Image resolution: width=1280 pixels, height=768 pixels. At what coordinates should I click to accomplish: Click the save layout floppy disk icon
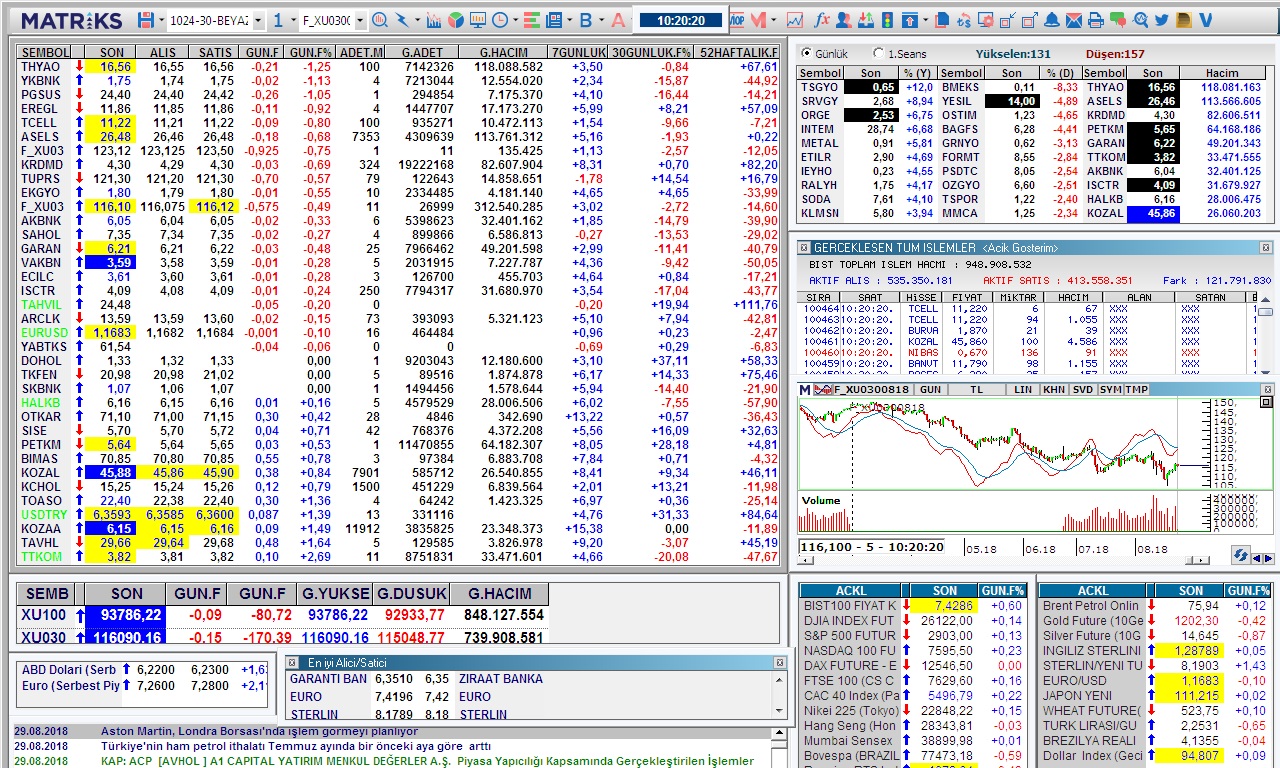point(146,20)
